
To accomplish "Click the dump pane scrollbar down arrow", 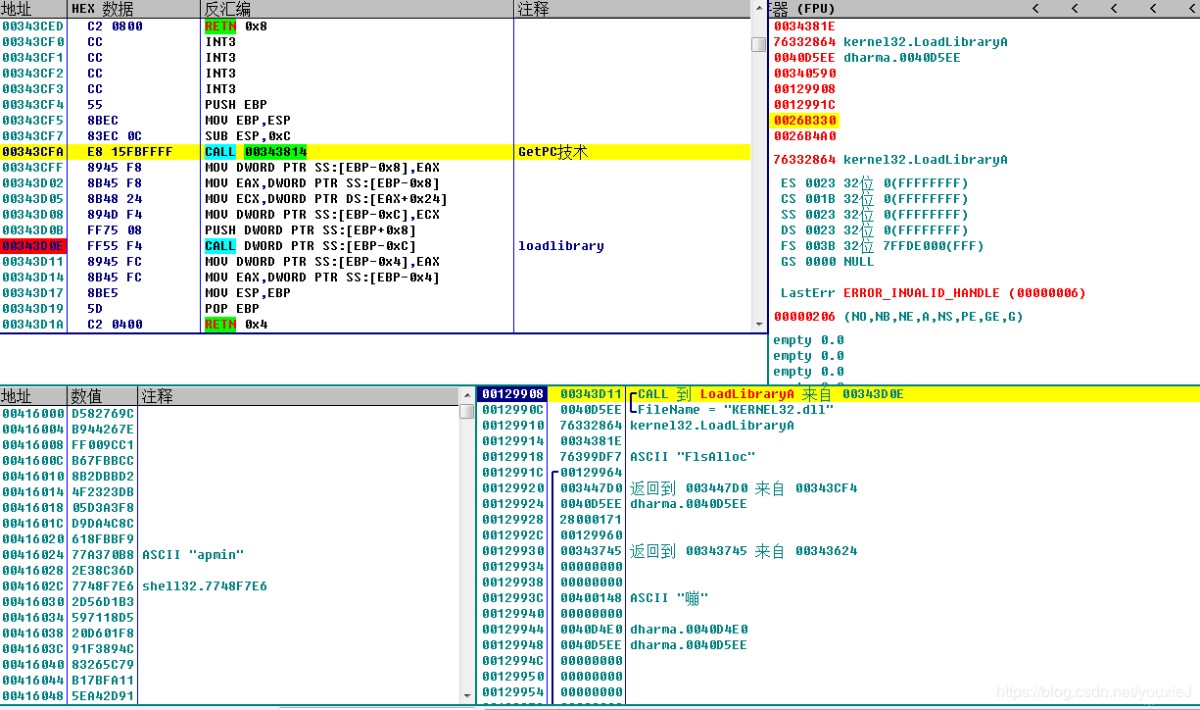I will [467, 696].
